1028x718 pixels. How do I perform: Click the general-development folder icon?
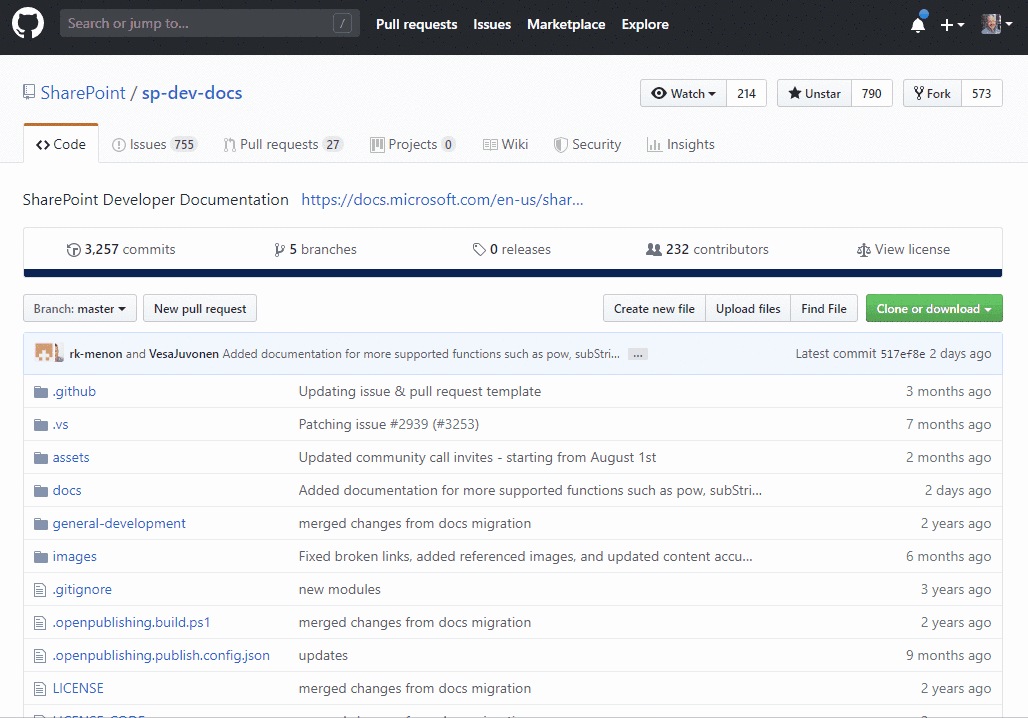41,523
